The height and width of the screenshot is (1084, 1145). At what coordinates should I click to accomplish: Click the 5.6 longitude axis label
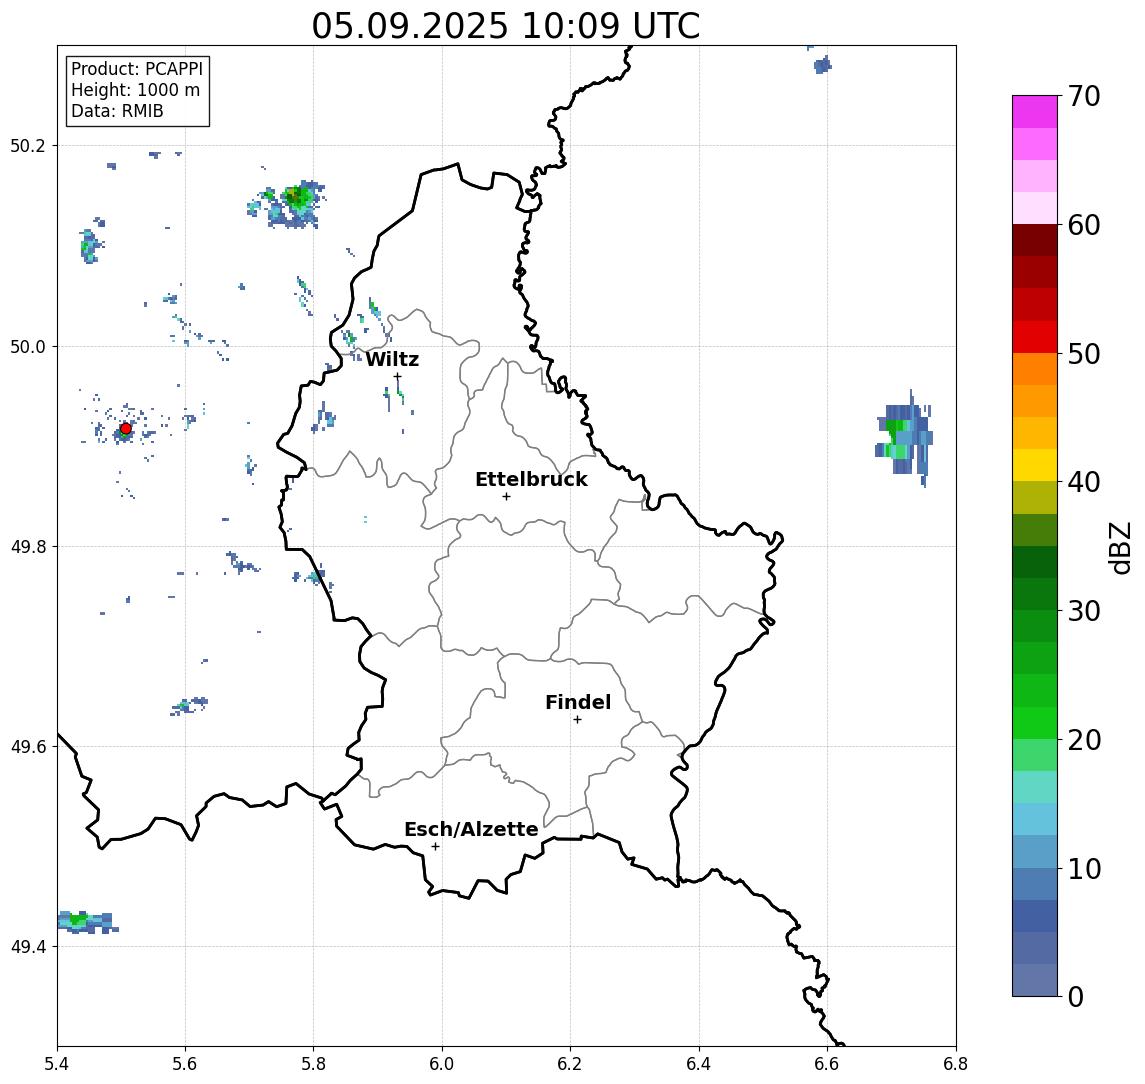(185, 1064)
